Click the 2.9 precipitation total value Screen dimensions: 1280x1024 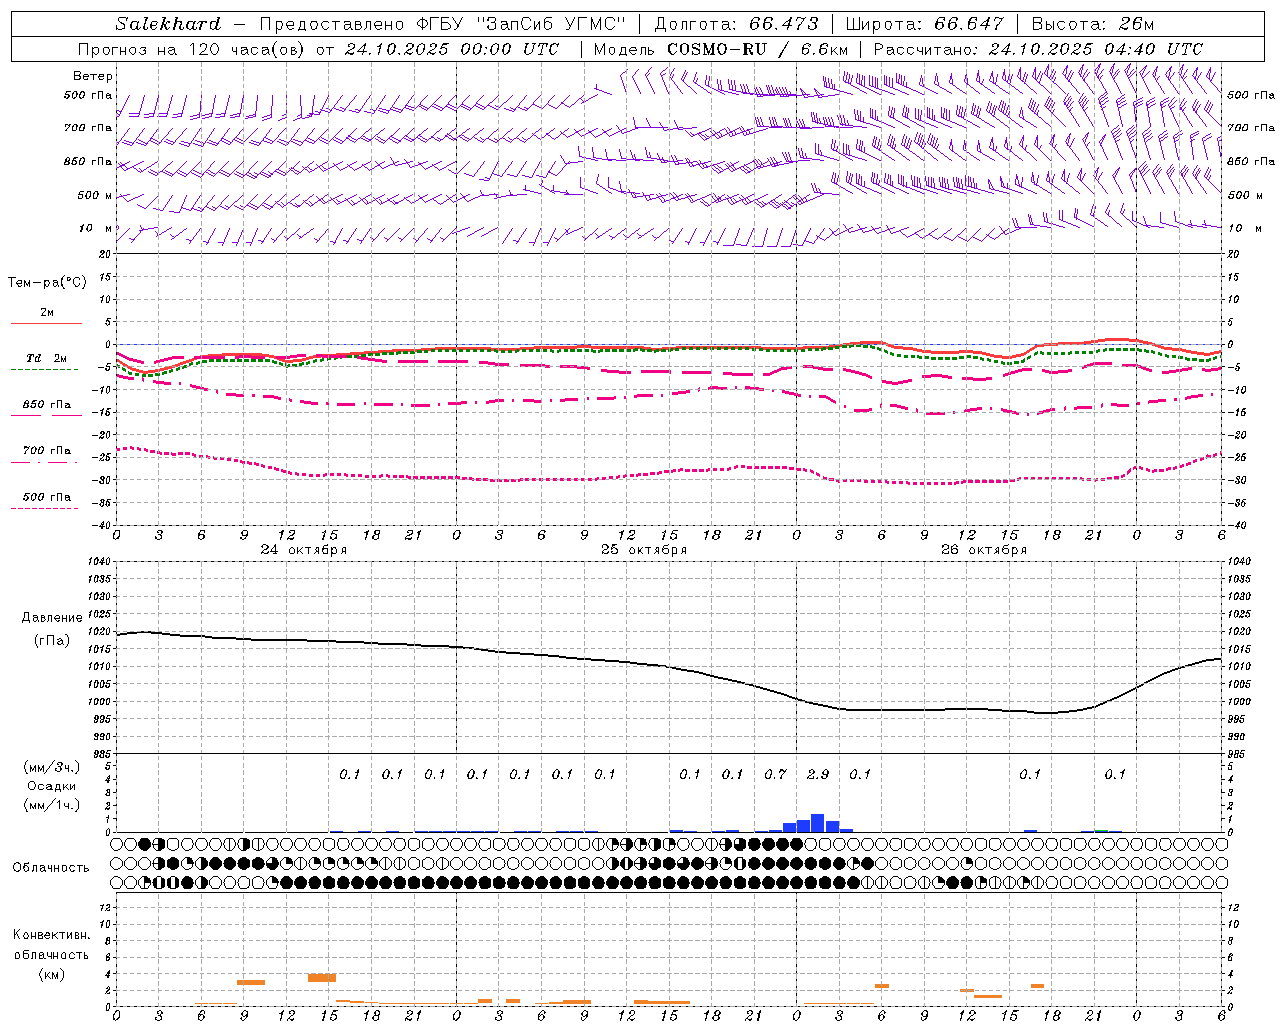click(818, 775)
